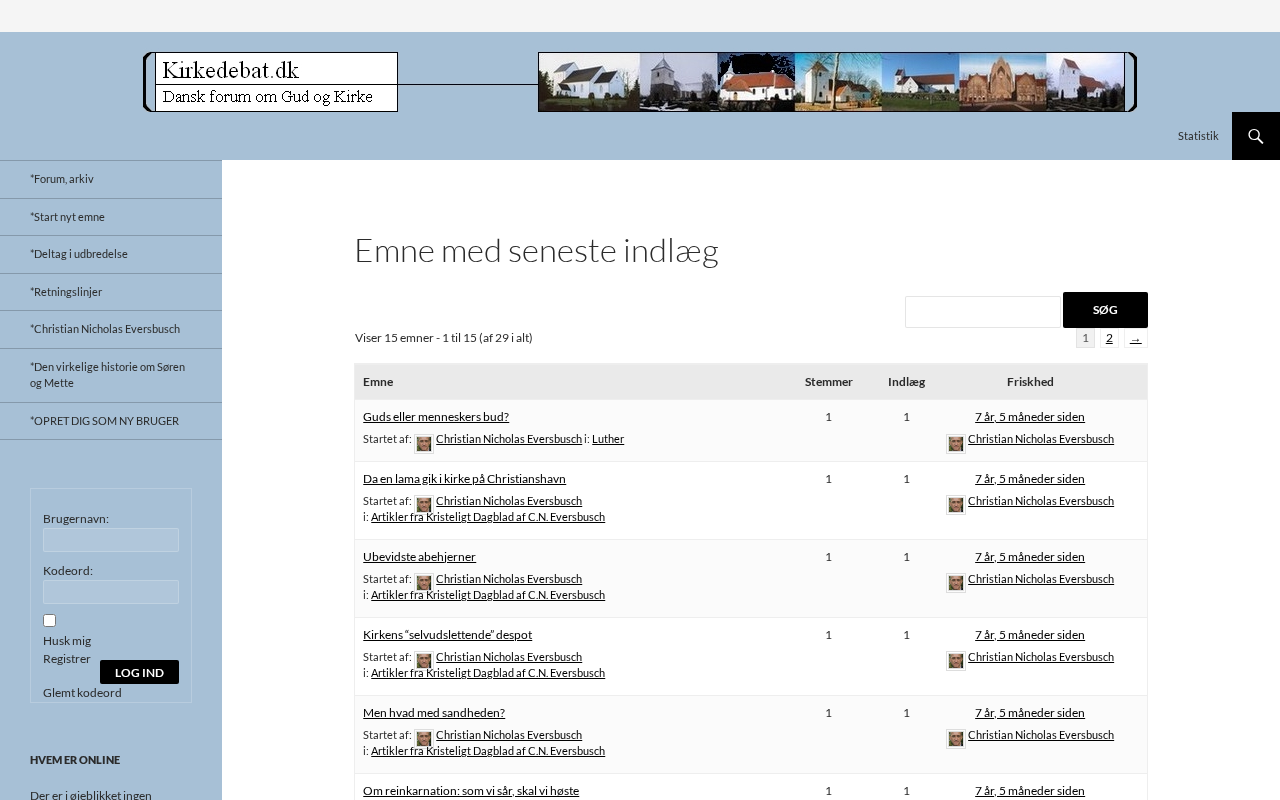1280x800 pixels.
Task: Open *OPRET DIG SOM NY BRUGER item
Action: tap(111, 421)
